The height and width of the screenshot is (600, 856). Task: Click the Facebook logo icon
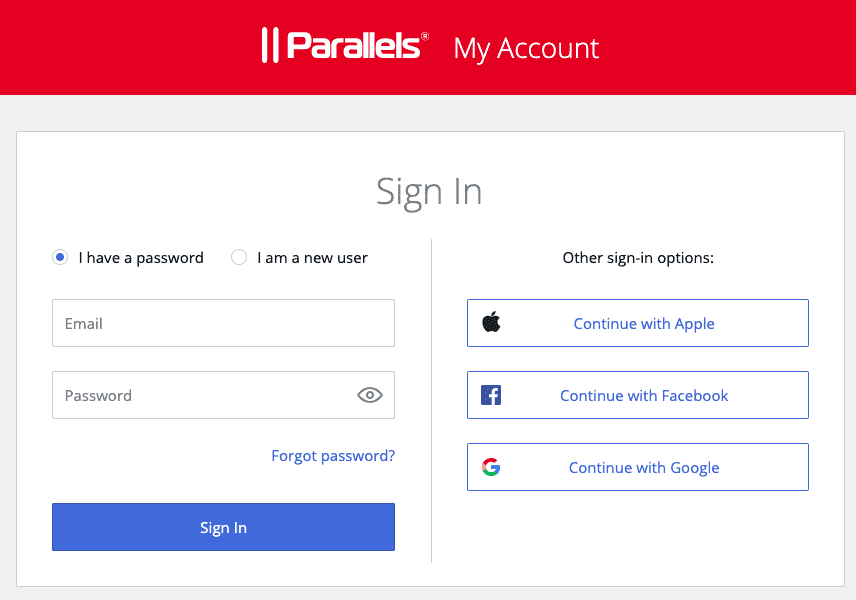[x=492, y=394]
